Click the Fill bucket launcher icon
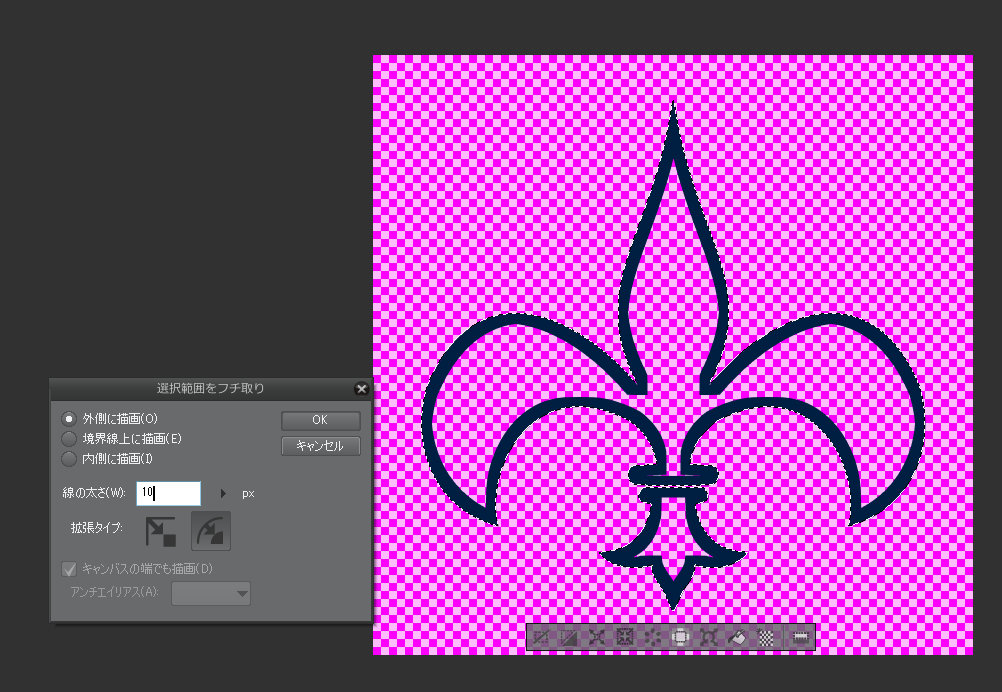Image resolution: width=1002 pixels, height=692 pixels. coord(737,637)
